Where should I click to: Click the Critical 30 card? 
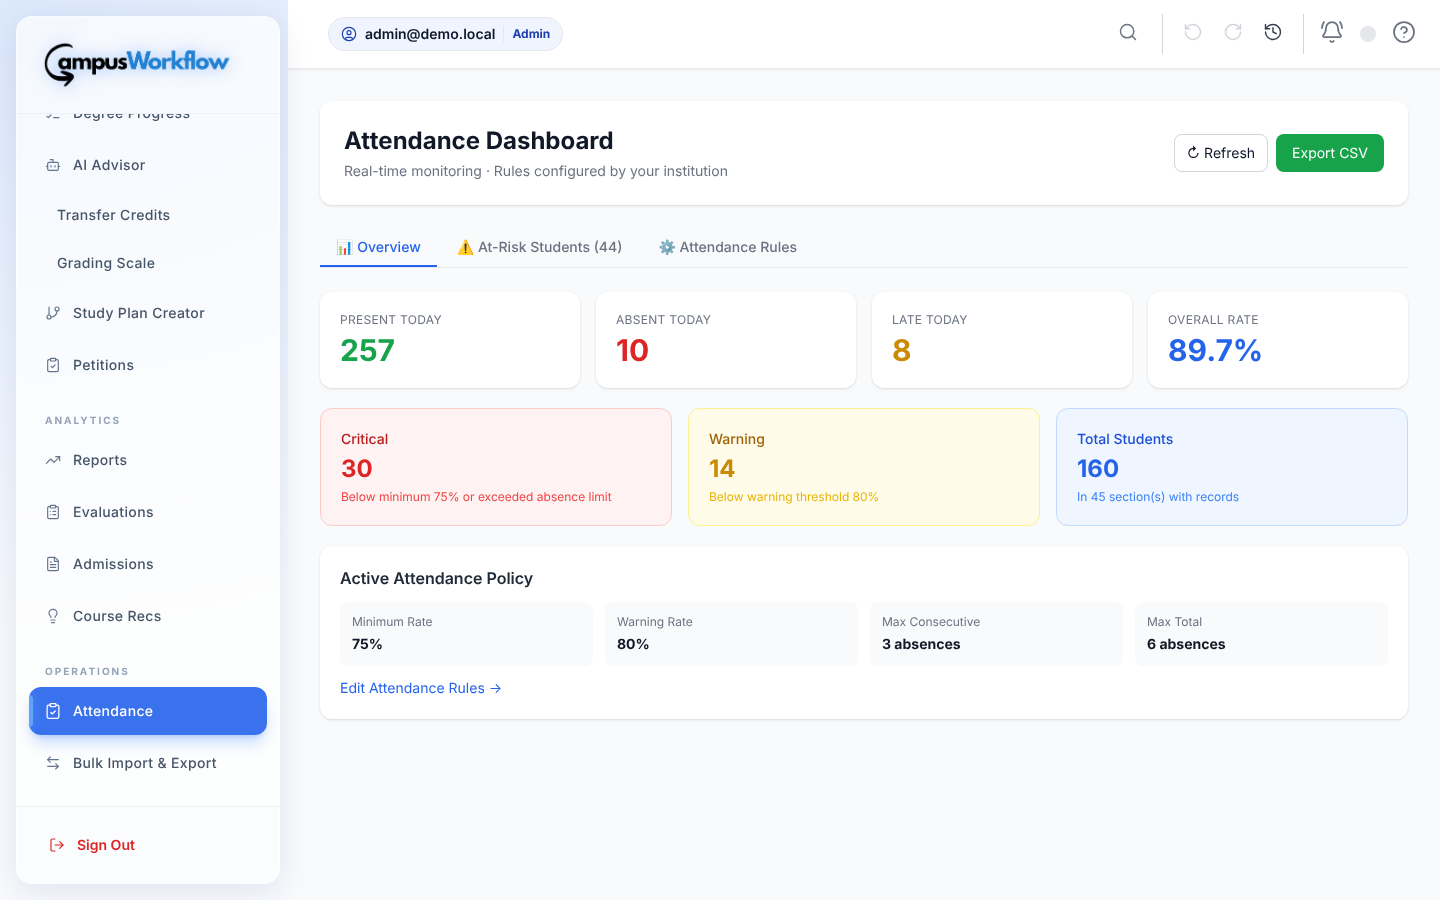pos(496,467)
